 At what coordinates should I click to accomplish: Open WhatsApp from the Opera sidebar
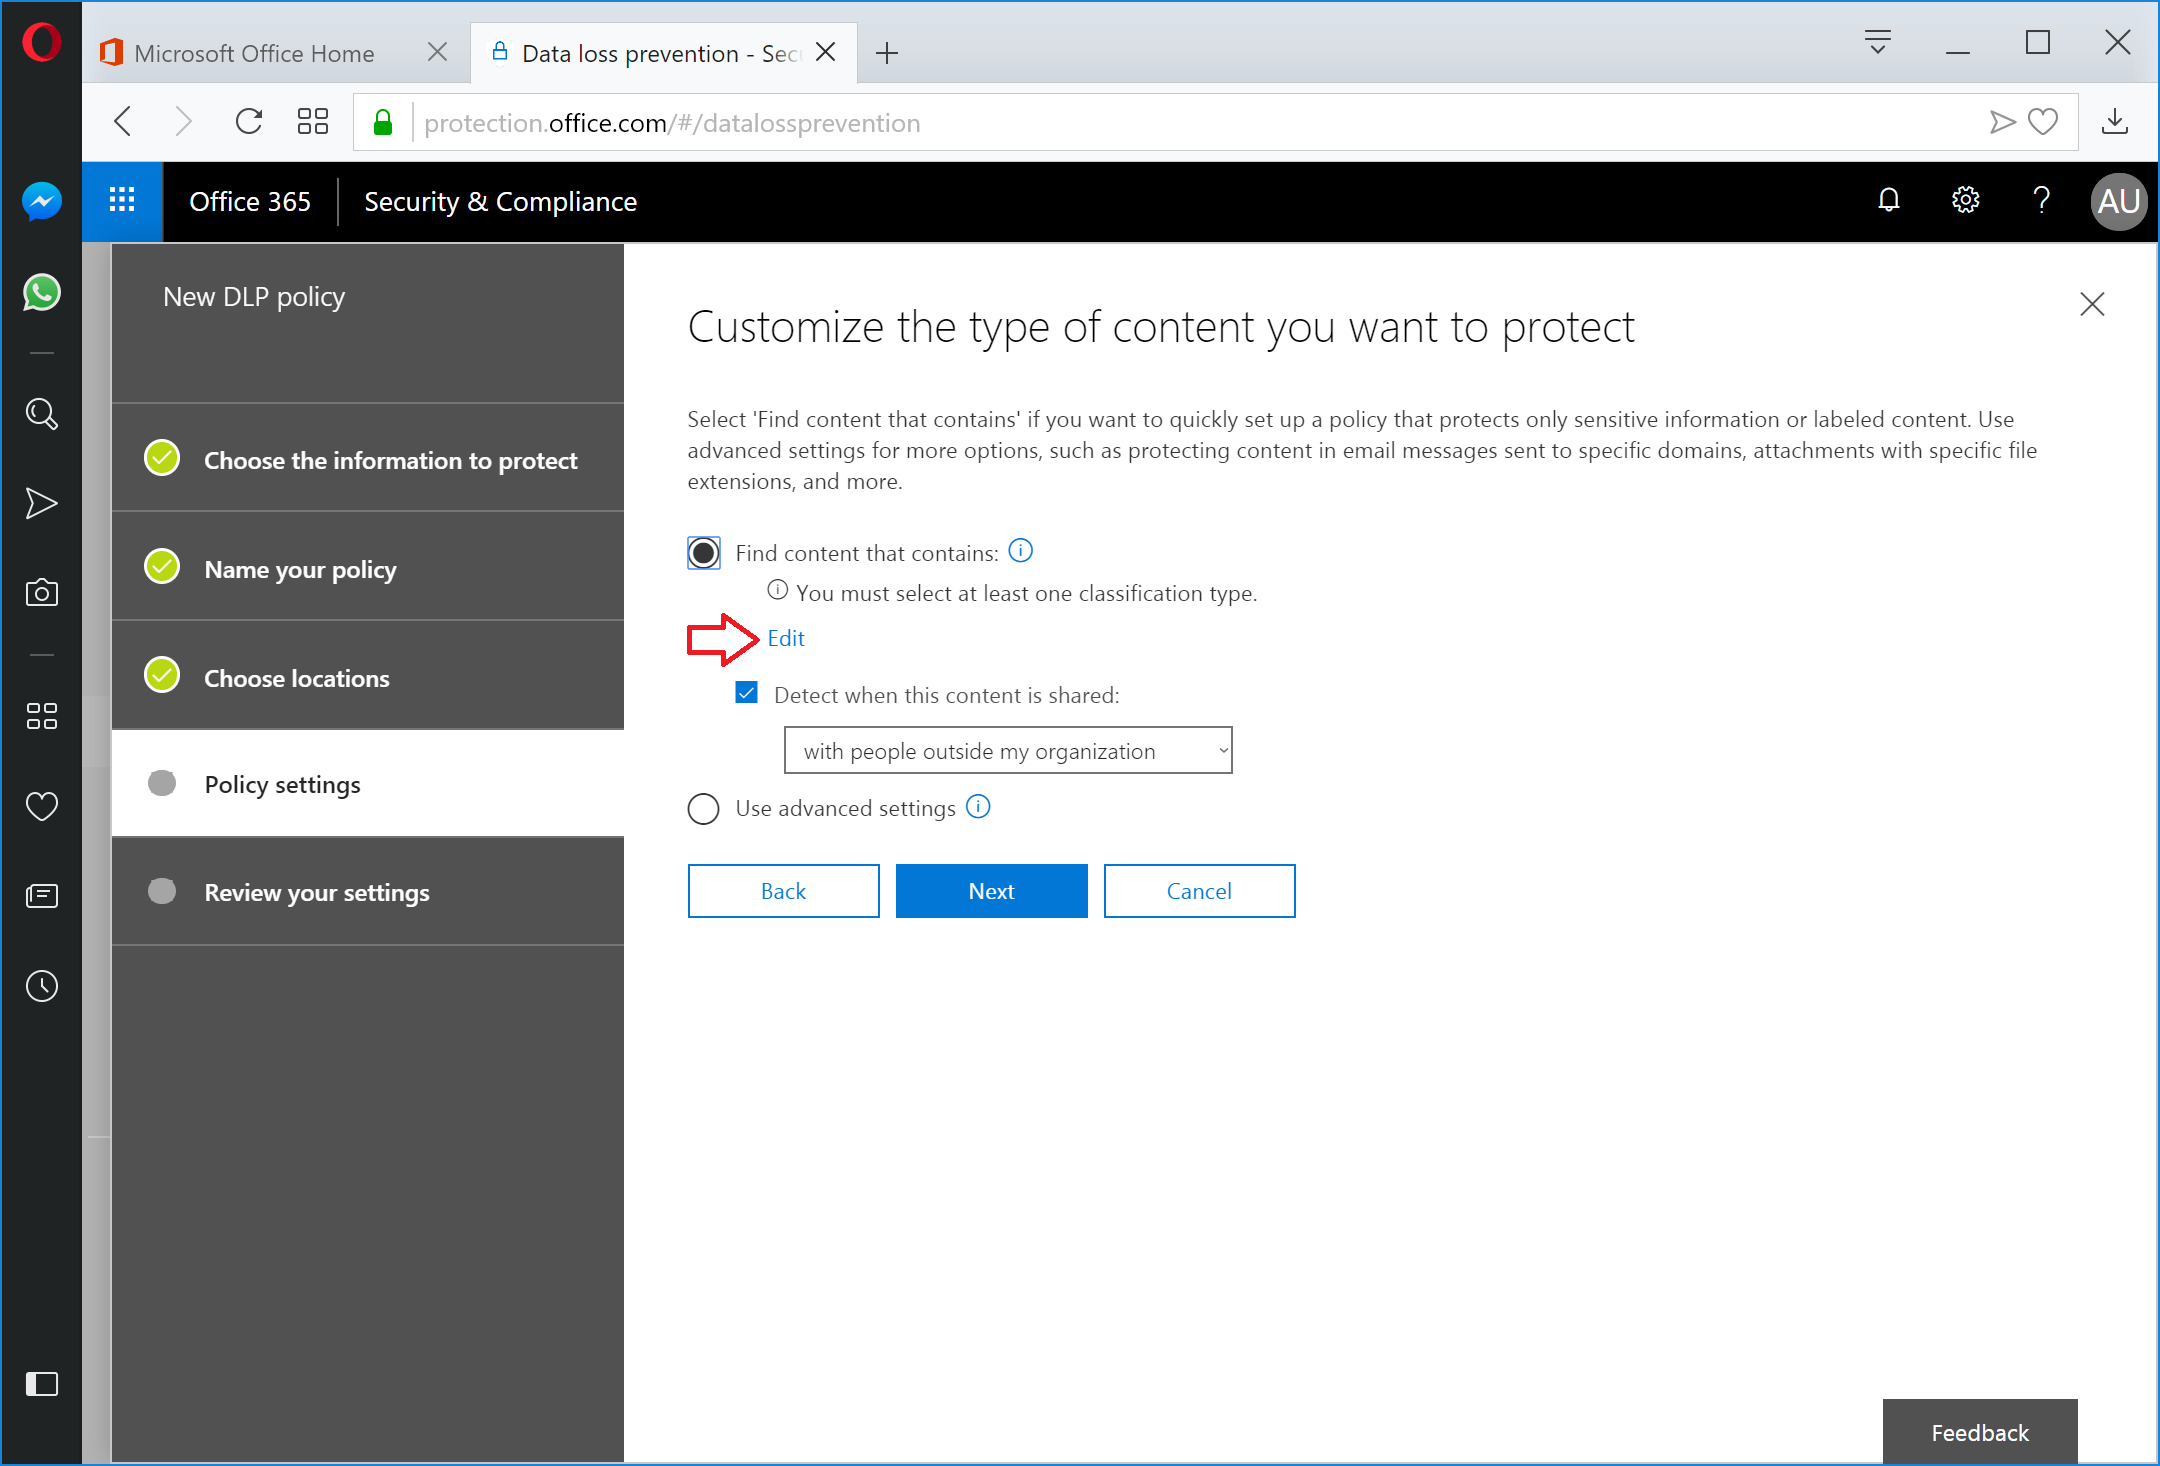tap(41, 292)
